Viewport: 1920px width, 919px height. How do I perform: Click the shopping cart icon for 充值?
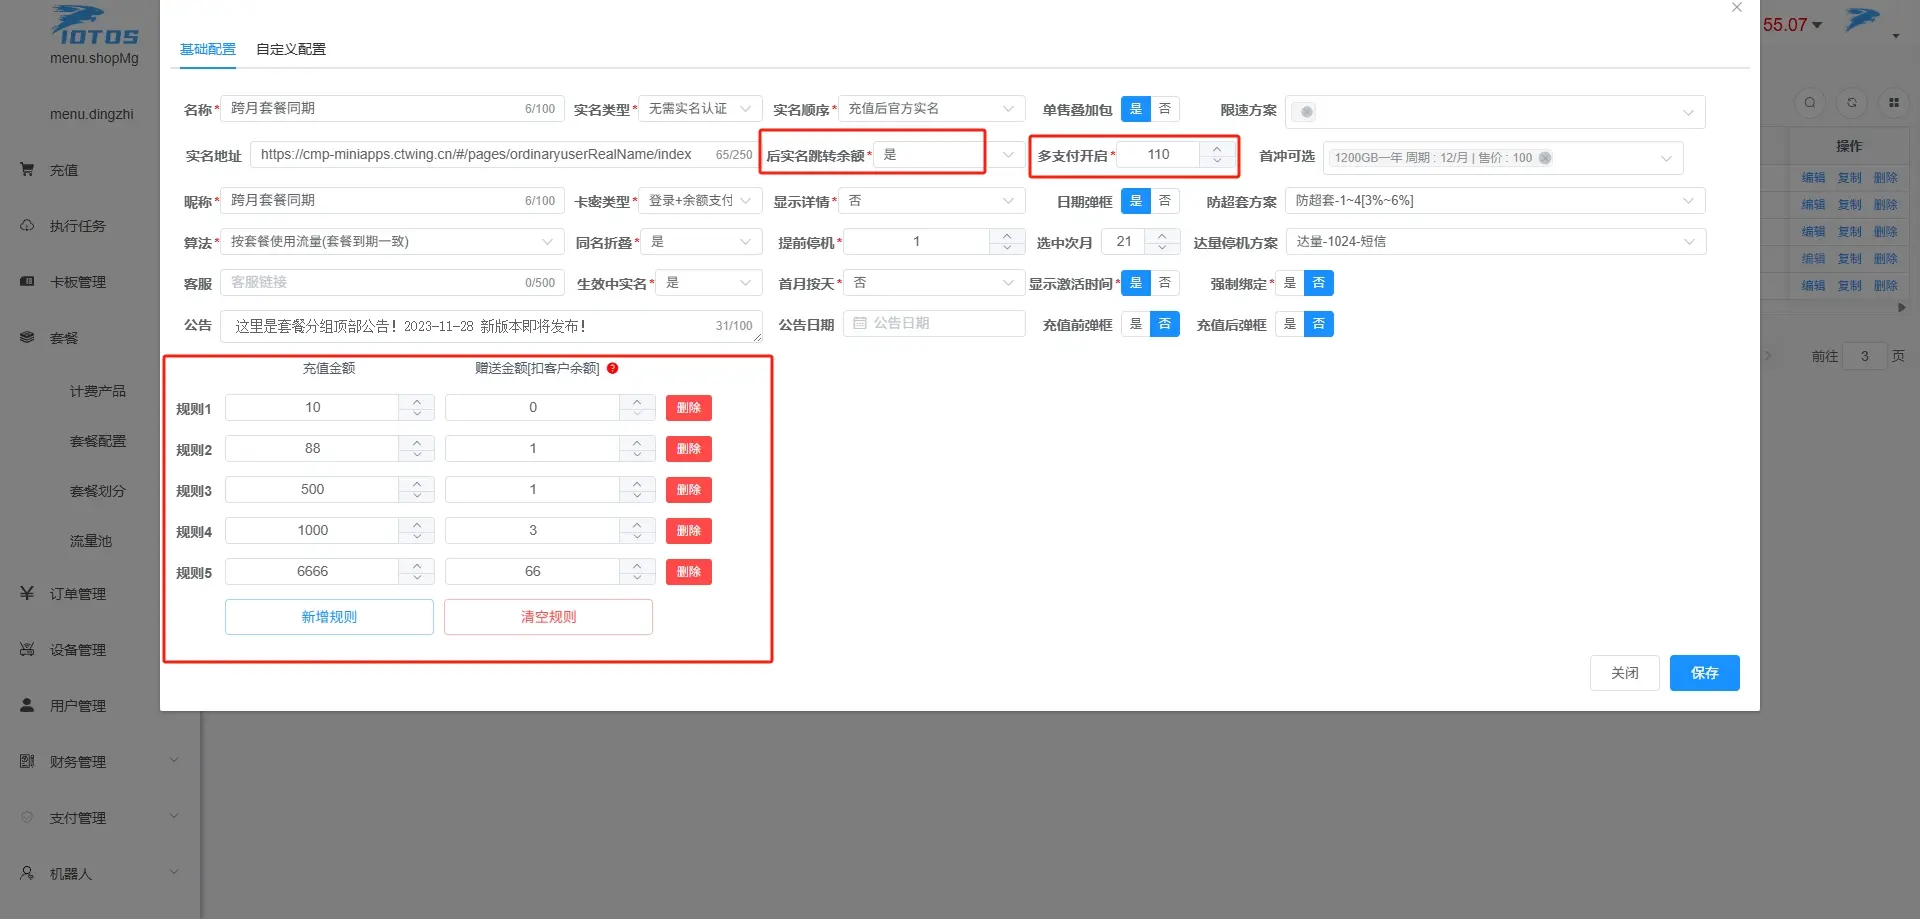click(x=27, y=170)
